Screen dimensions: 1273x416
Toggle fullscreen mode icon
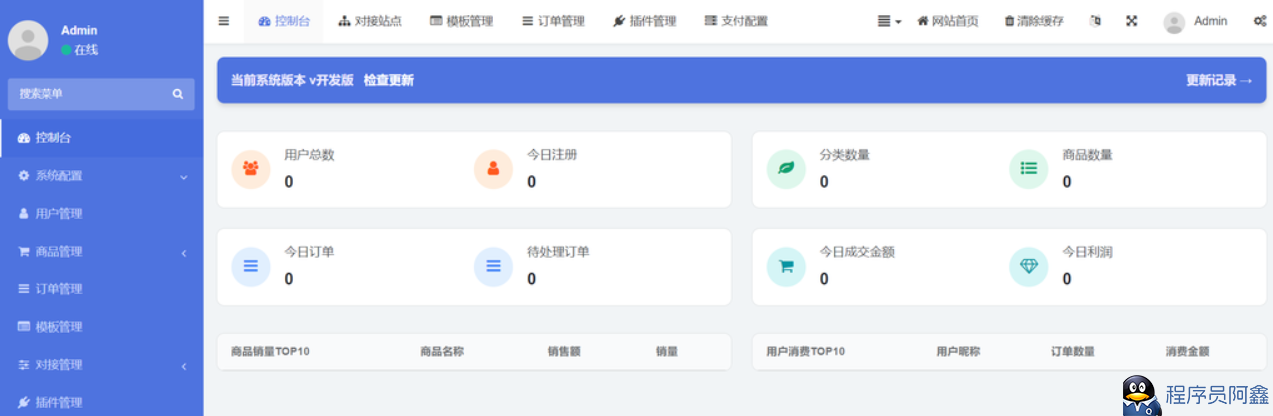[1132, 21]
